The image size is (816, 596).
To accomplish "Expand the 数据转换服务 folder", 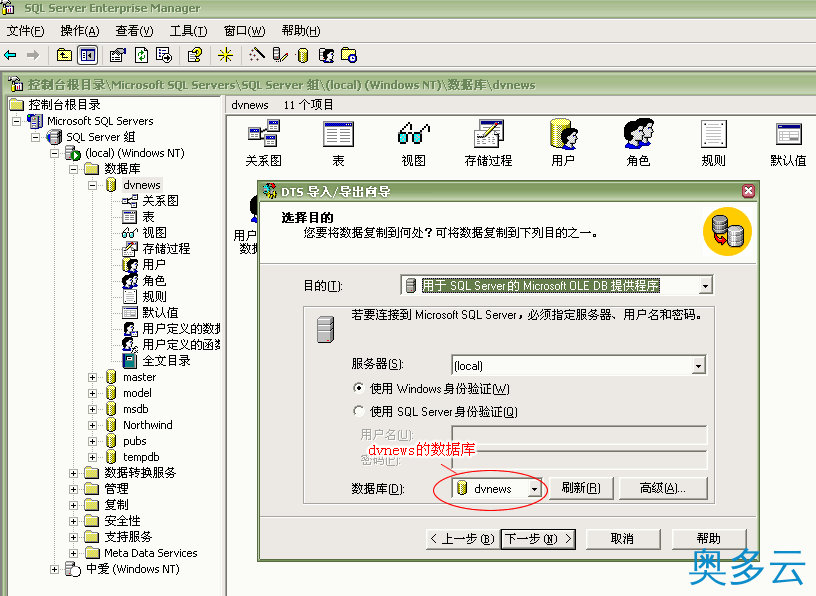I will pyautogui.click(x=73, y=473).
